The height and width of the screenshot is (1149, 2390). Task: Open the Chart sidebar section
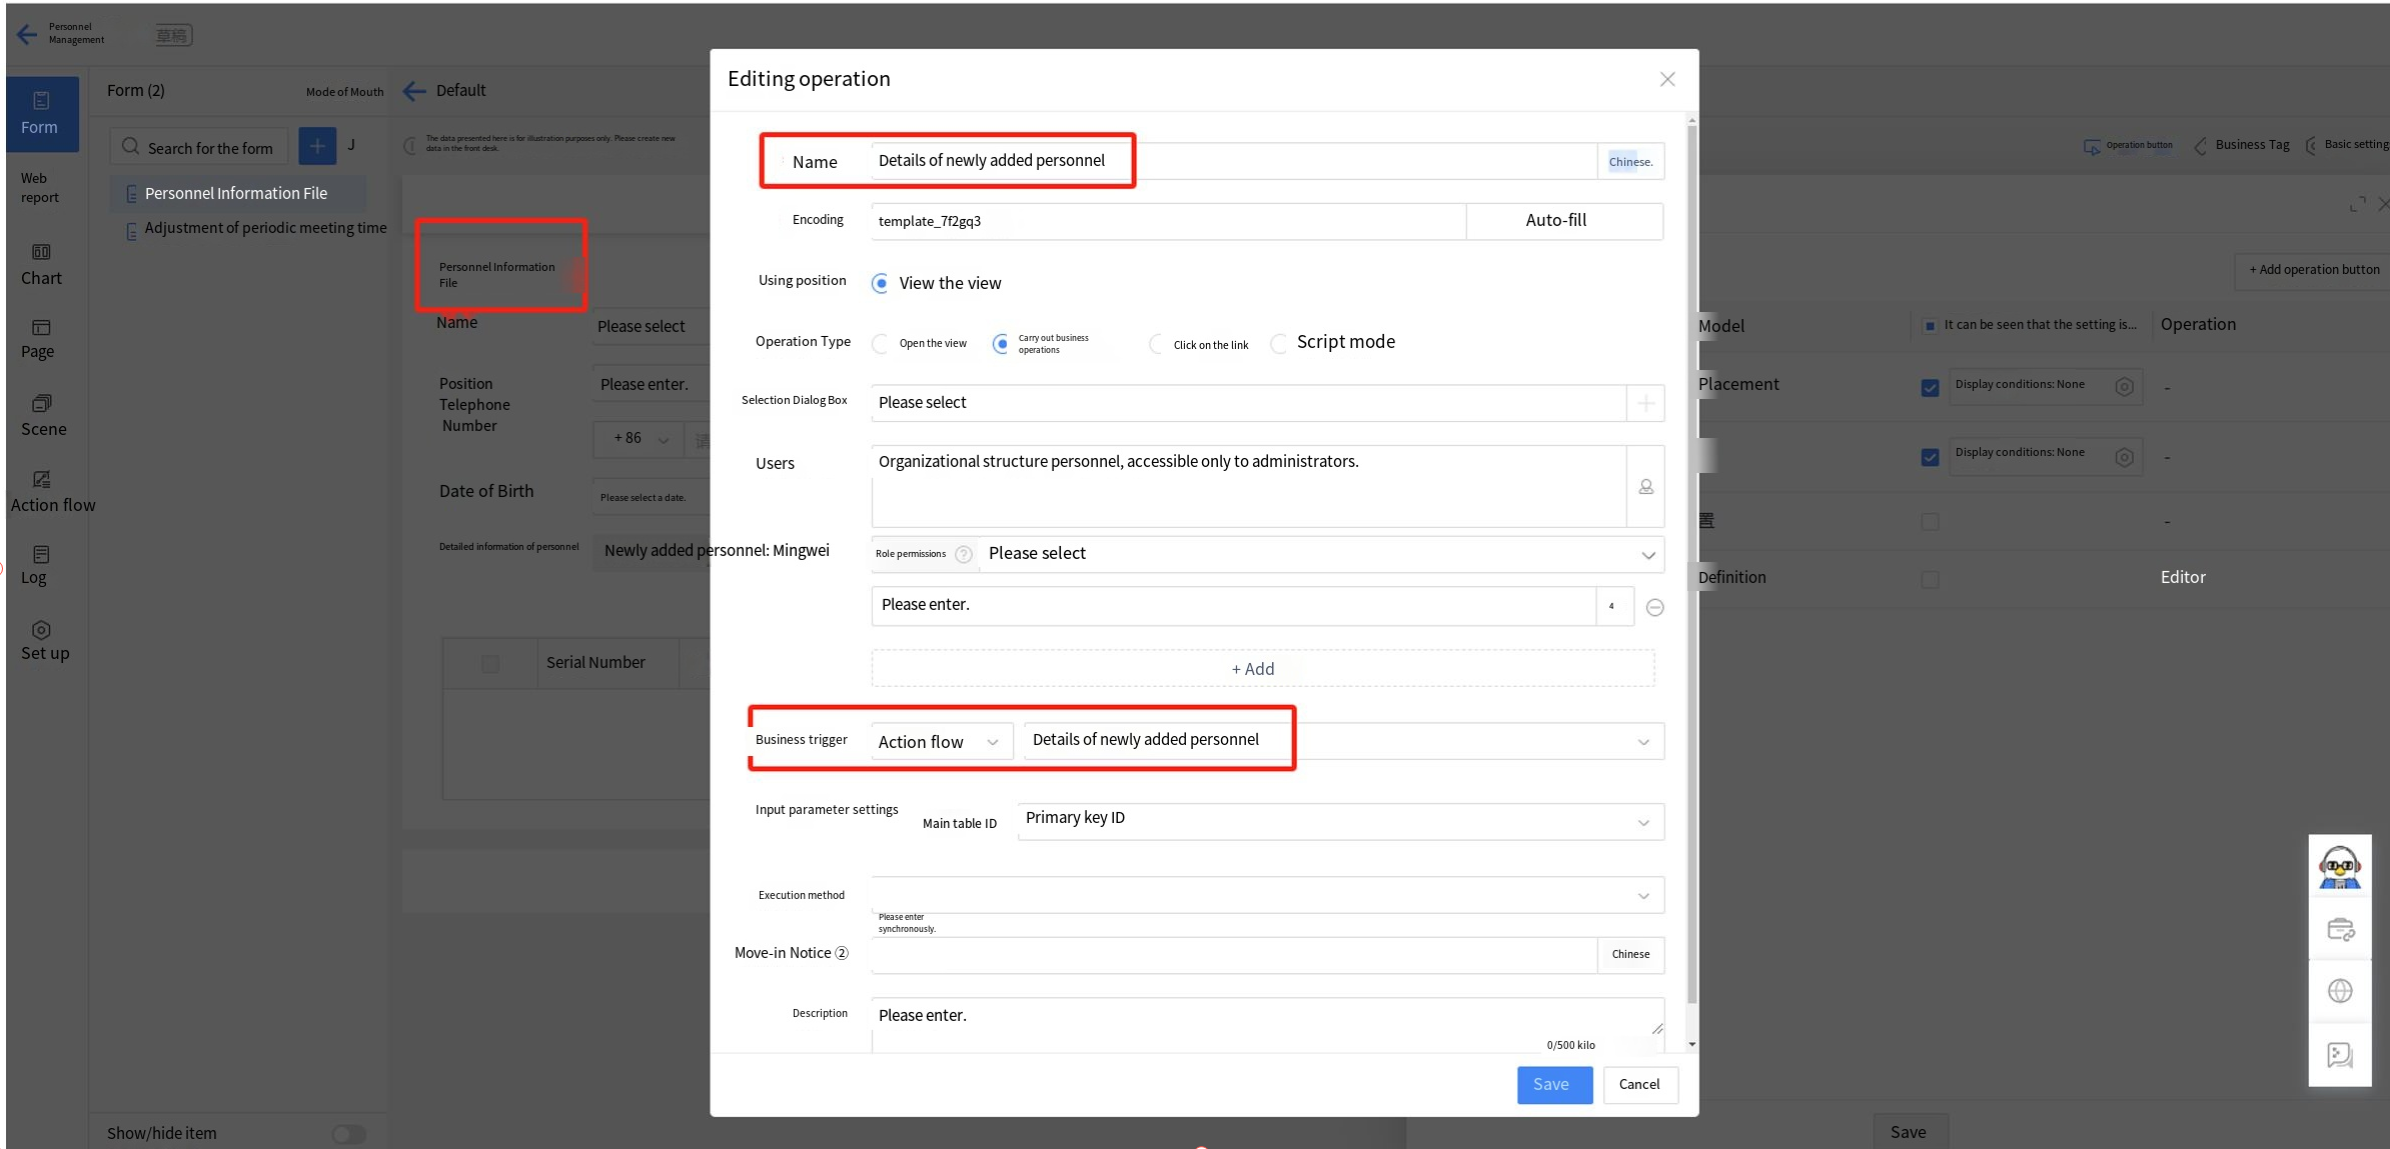tap(41, 265)
